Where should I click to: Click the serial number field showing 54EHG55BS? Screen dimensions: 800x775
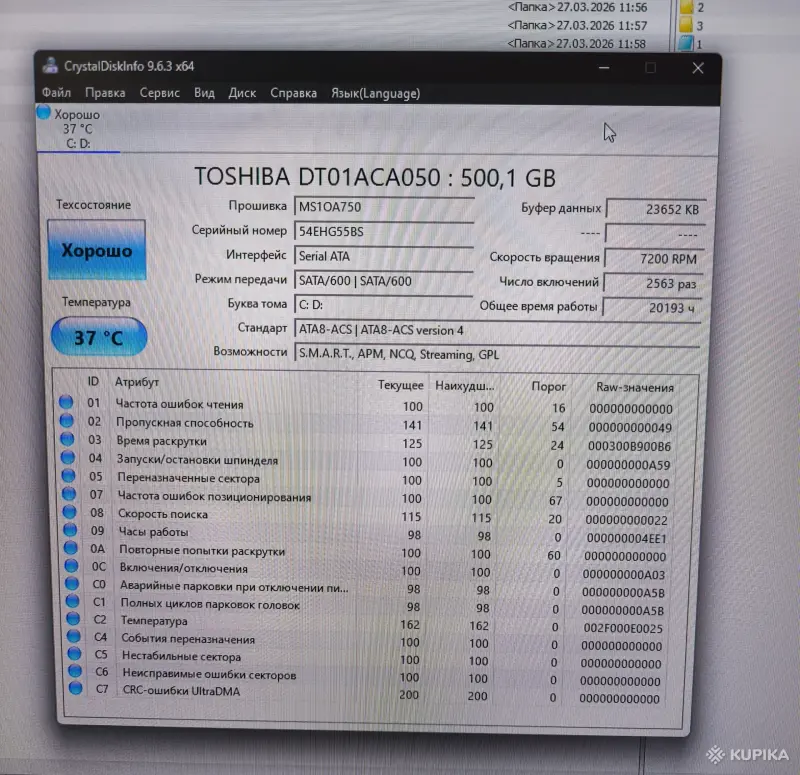(390, 230)
